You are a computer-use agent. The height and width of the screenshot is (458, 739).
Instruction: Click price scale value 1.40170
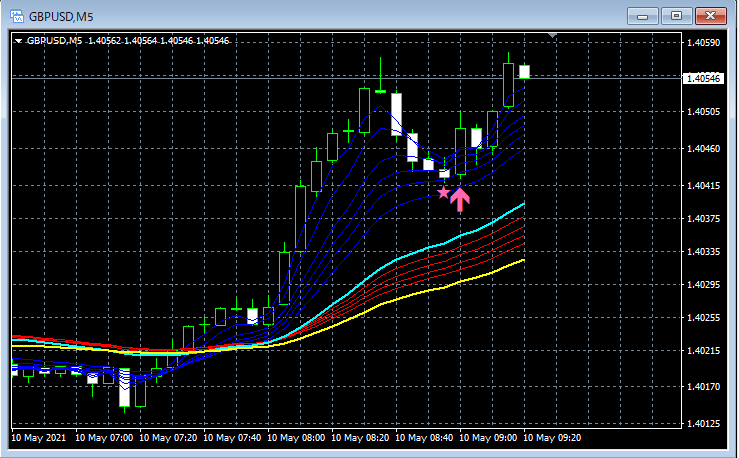704,387
